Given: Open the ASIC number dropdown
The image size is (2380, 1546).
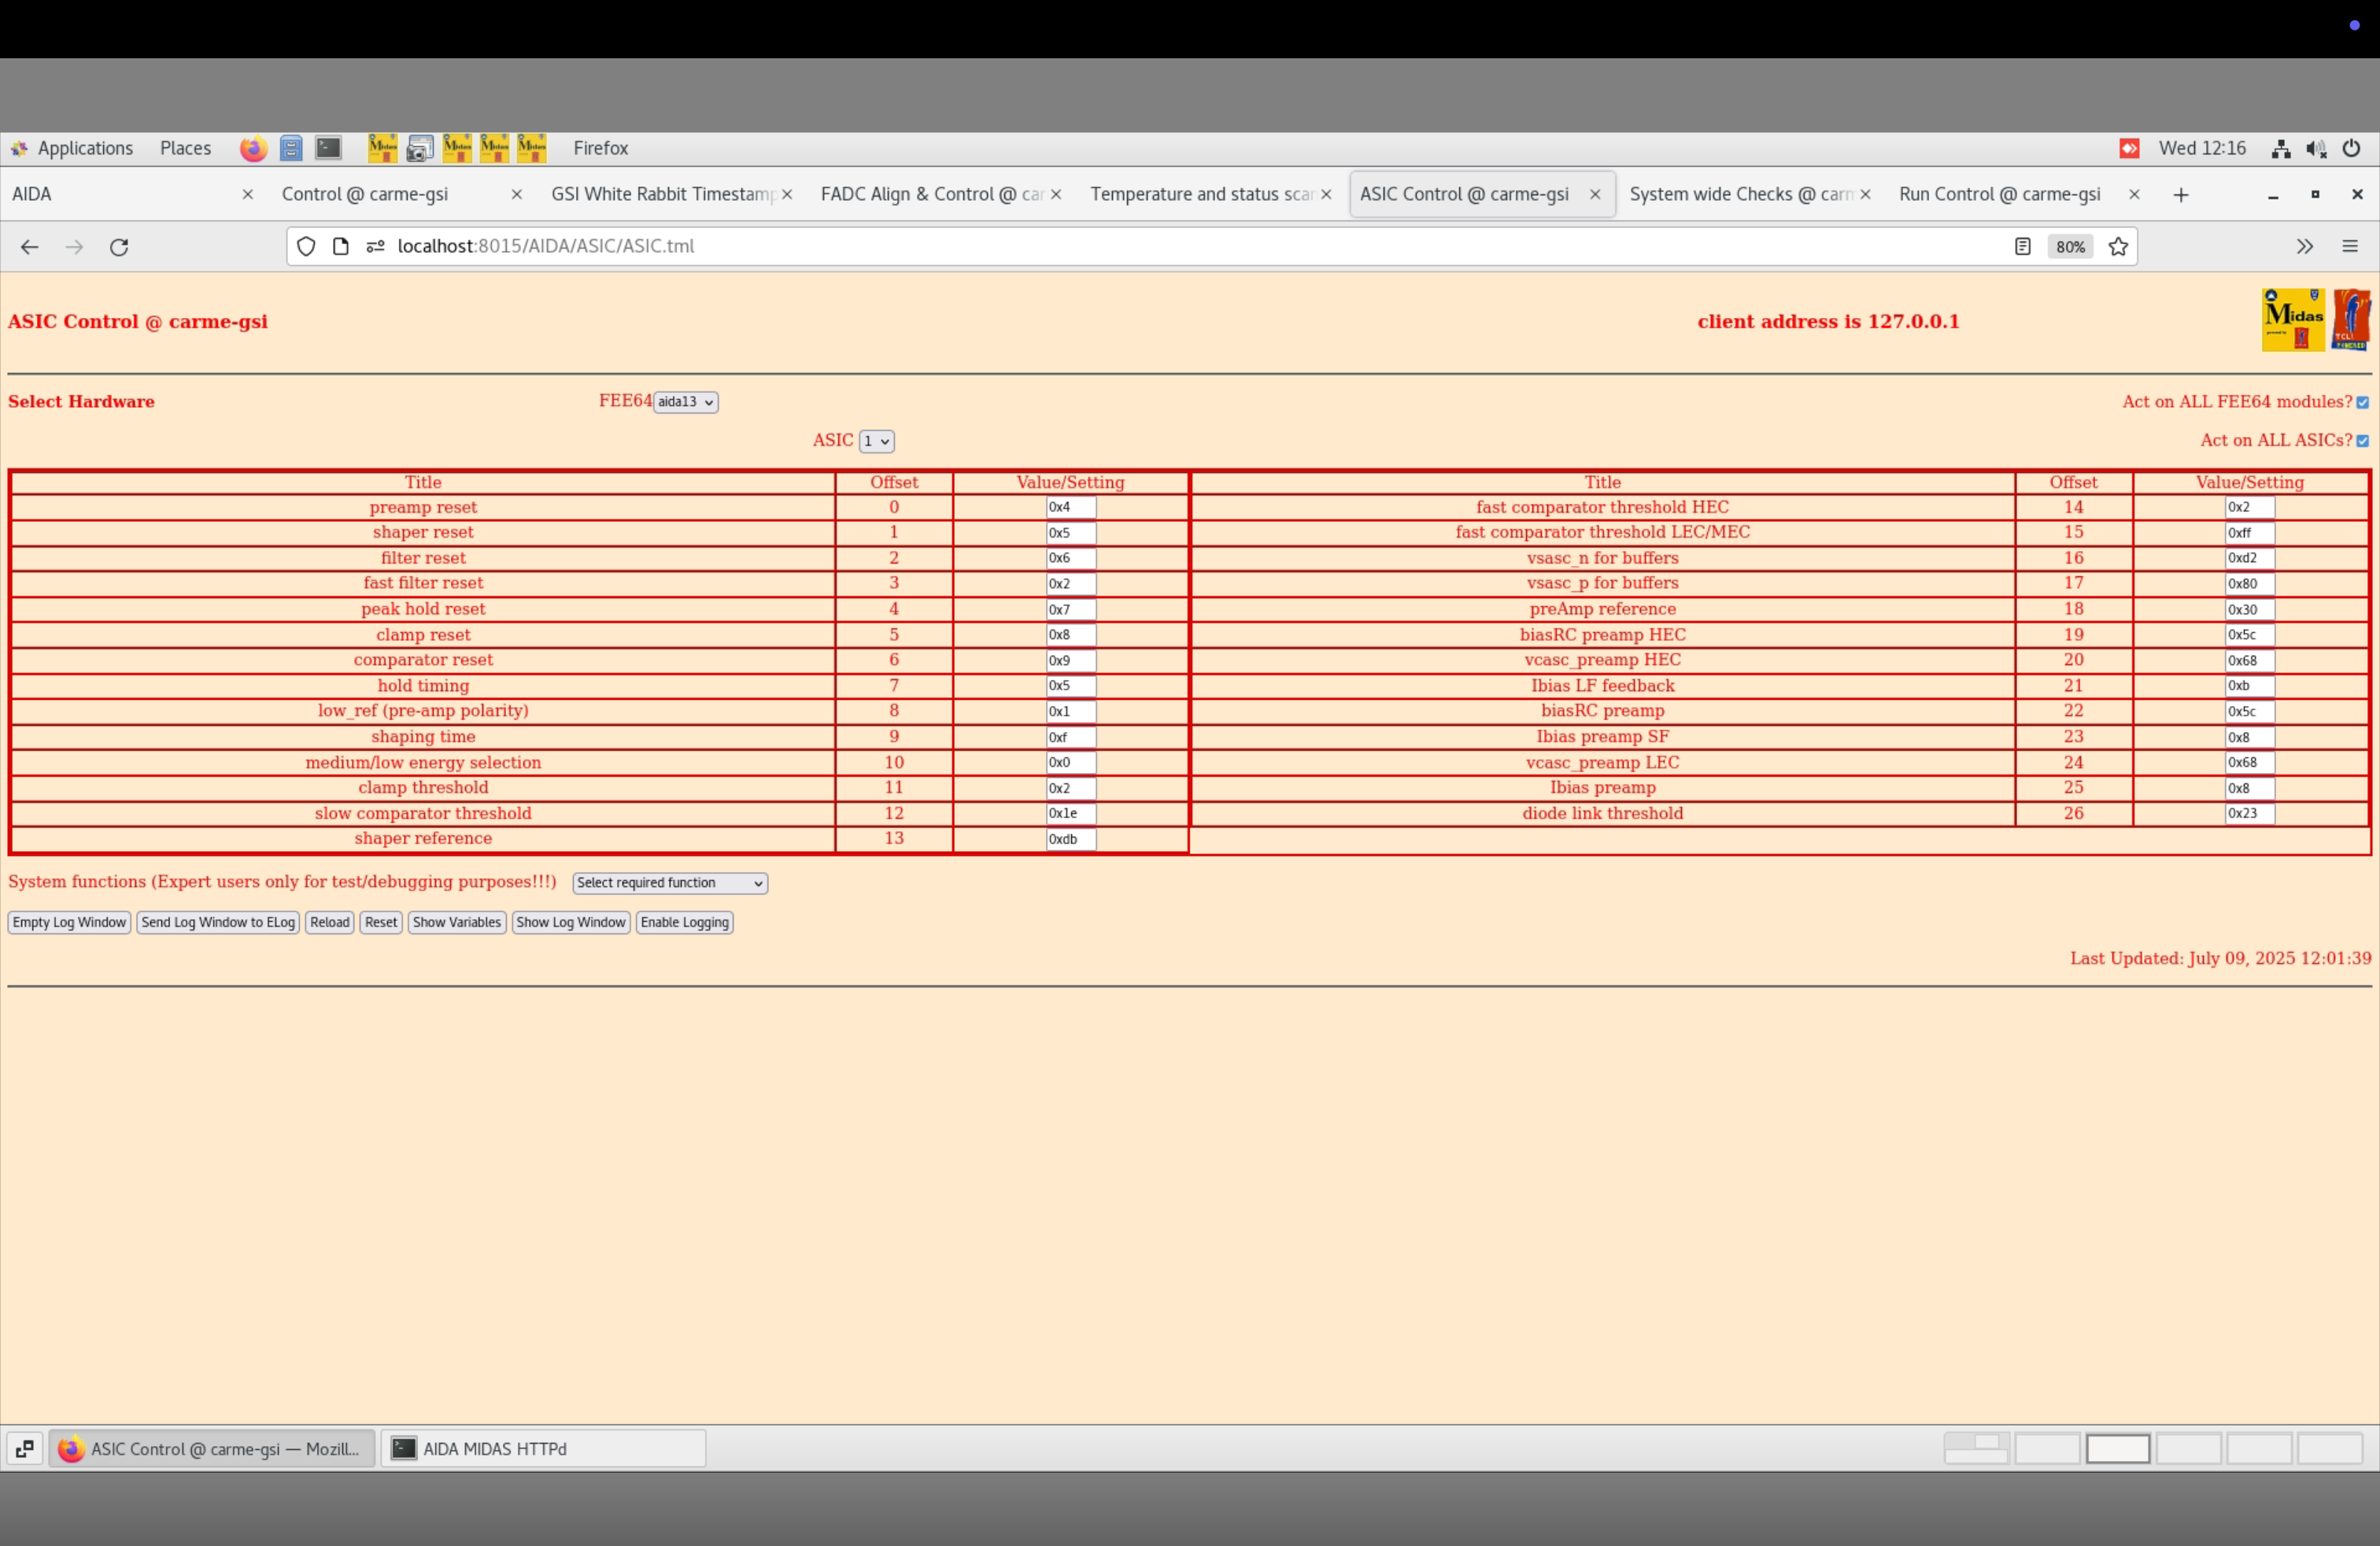Looking at the screenshot, I should click(876, 441).
